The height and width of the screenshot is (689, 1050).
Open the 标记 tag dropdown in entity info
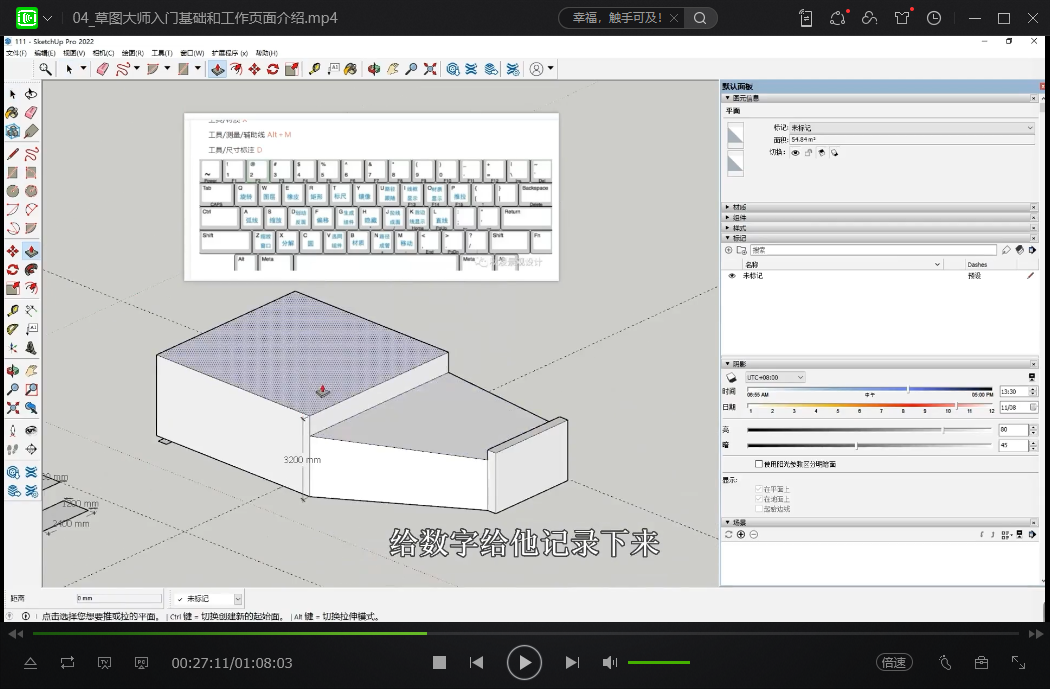912,128
